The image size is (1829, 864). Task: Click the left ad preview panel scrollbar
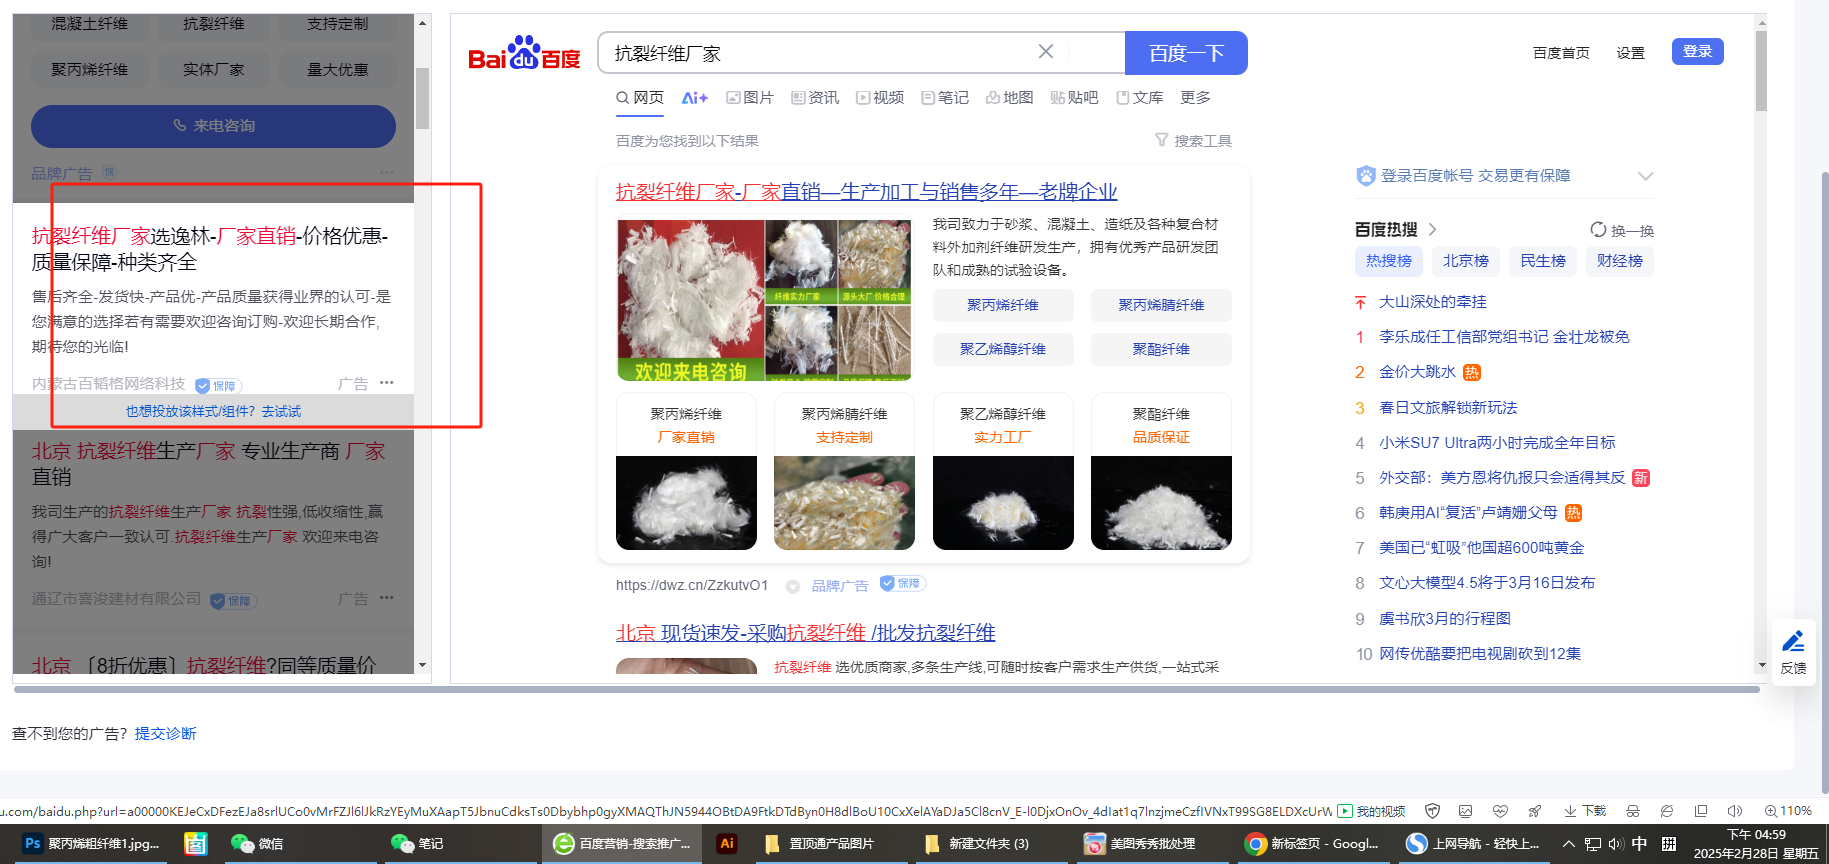[x=423, y=98]
